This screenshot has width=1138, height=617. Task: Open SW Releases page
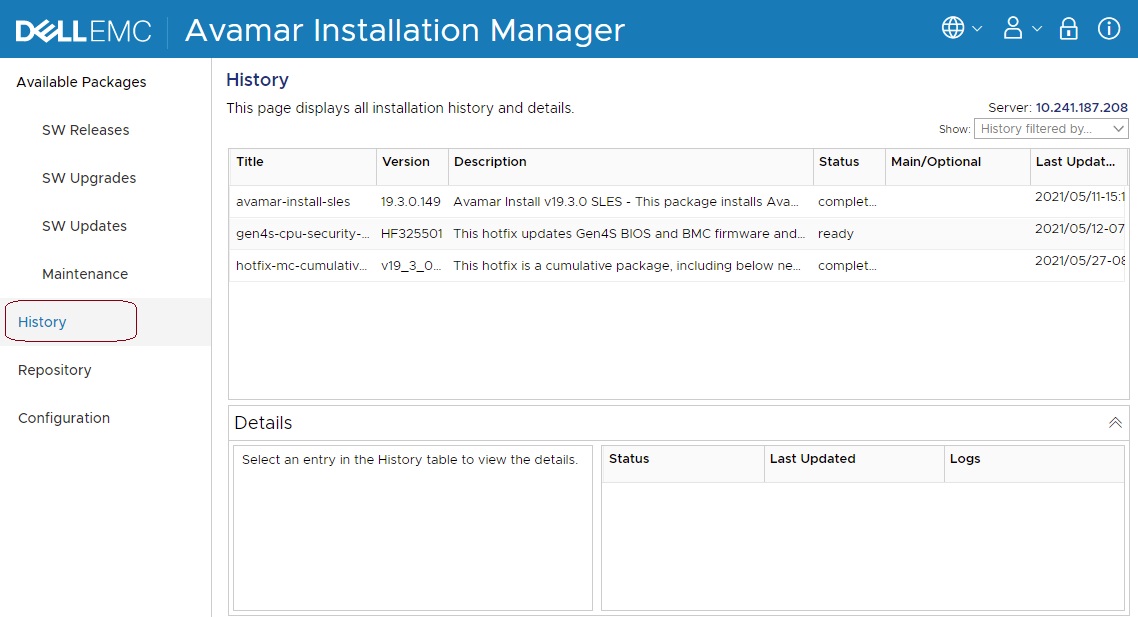pos(85,130)
